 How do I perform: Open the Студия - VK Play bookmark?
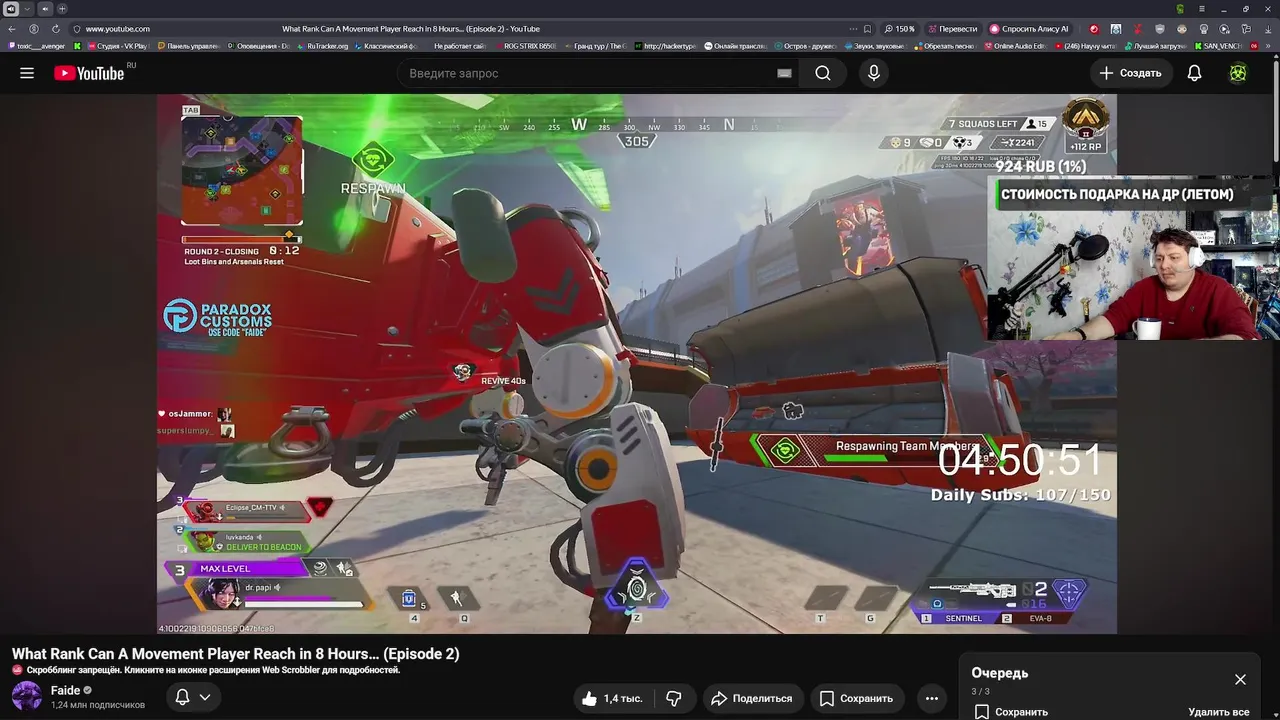[118, 46]
